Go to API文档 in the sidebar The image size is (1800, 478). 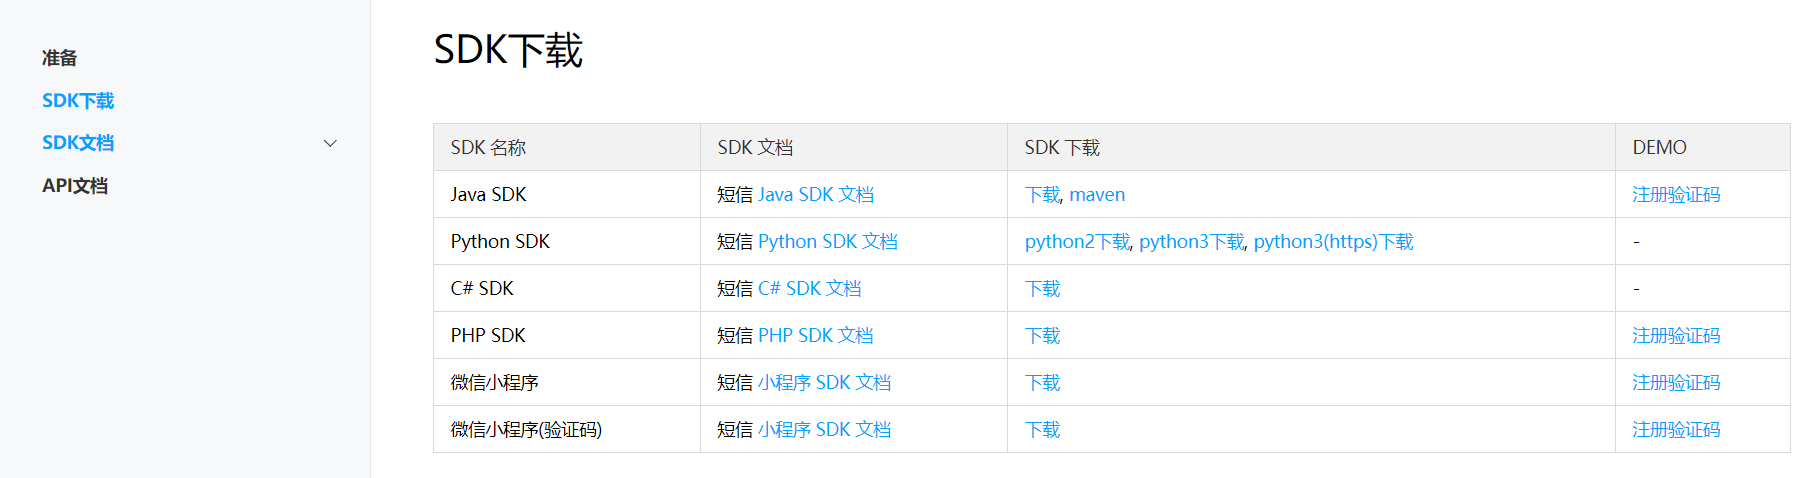tap(75, 186)
